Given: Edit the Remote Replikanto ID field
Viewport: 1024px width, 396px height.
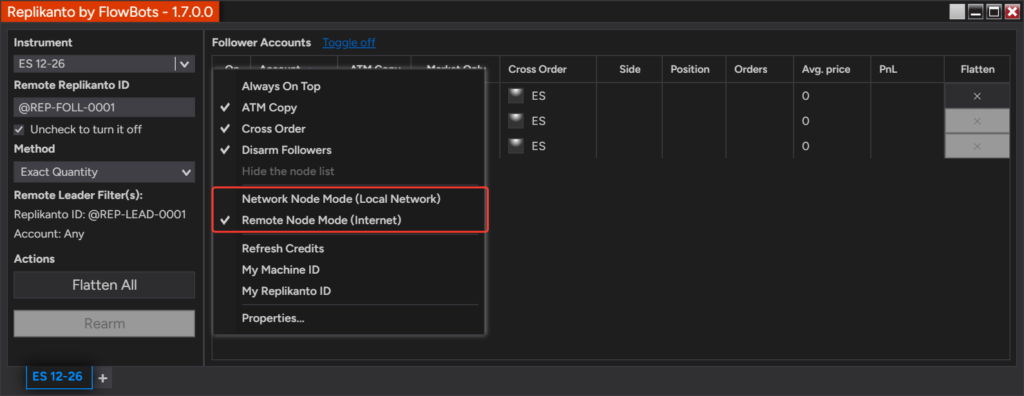Looking at the screenshot, I should click(x=104, y=107).
